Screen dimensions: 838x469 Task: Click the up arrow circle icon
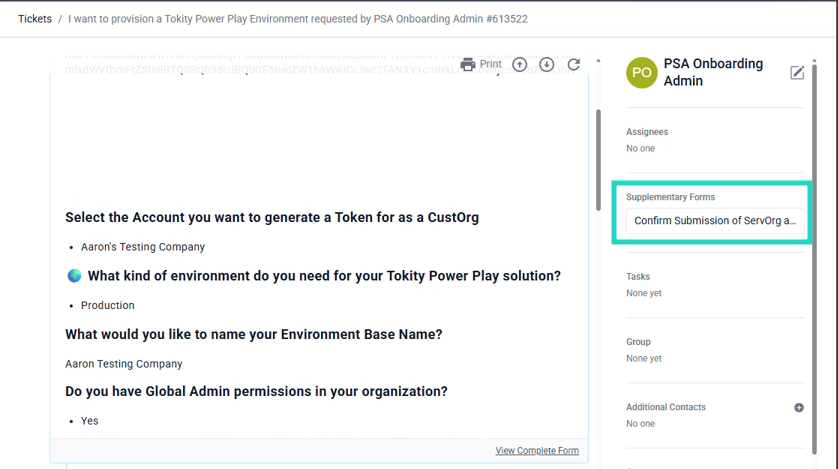pyautogui.click(x=520, y=65)
